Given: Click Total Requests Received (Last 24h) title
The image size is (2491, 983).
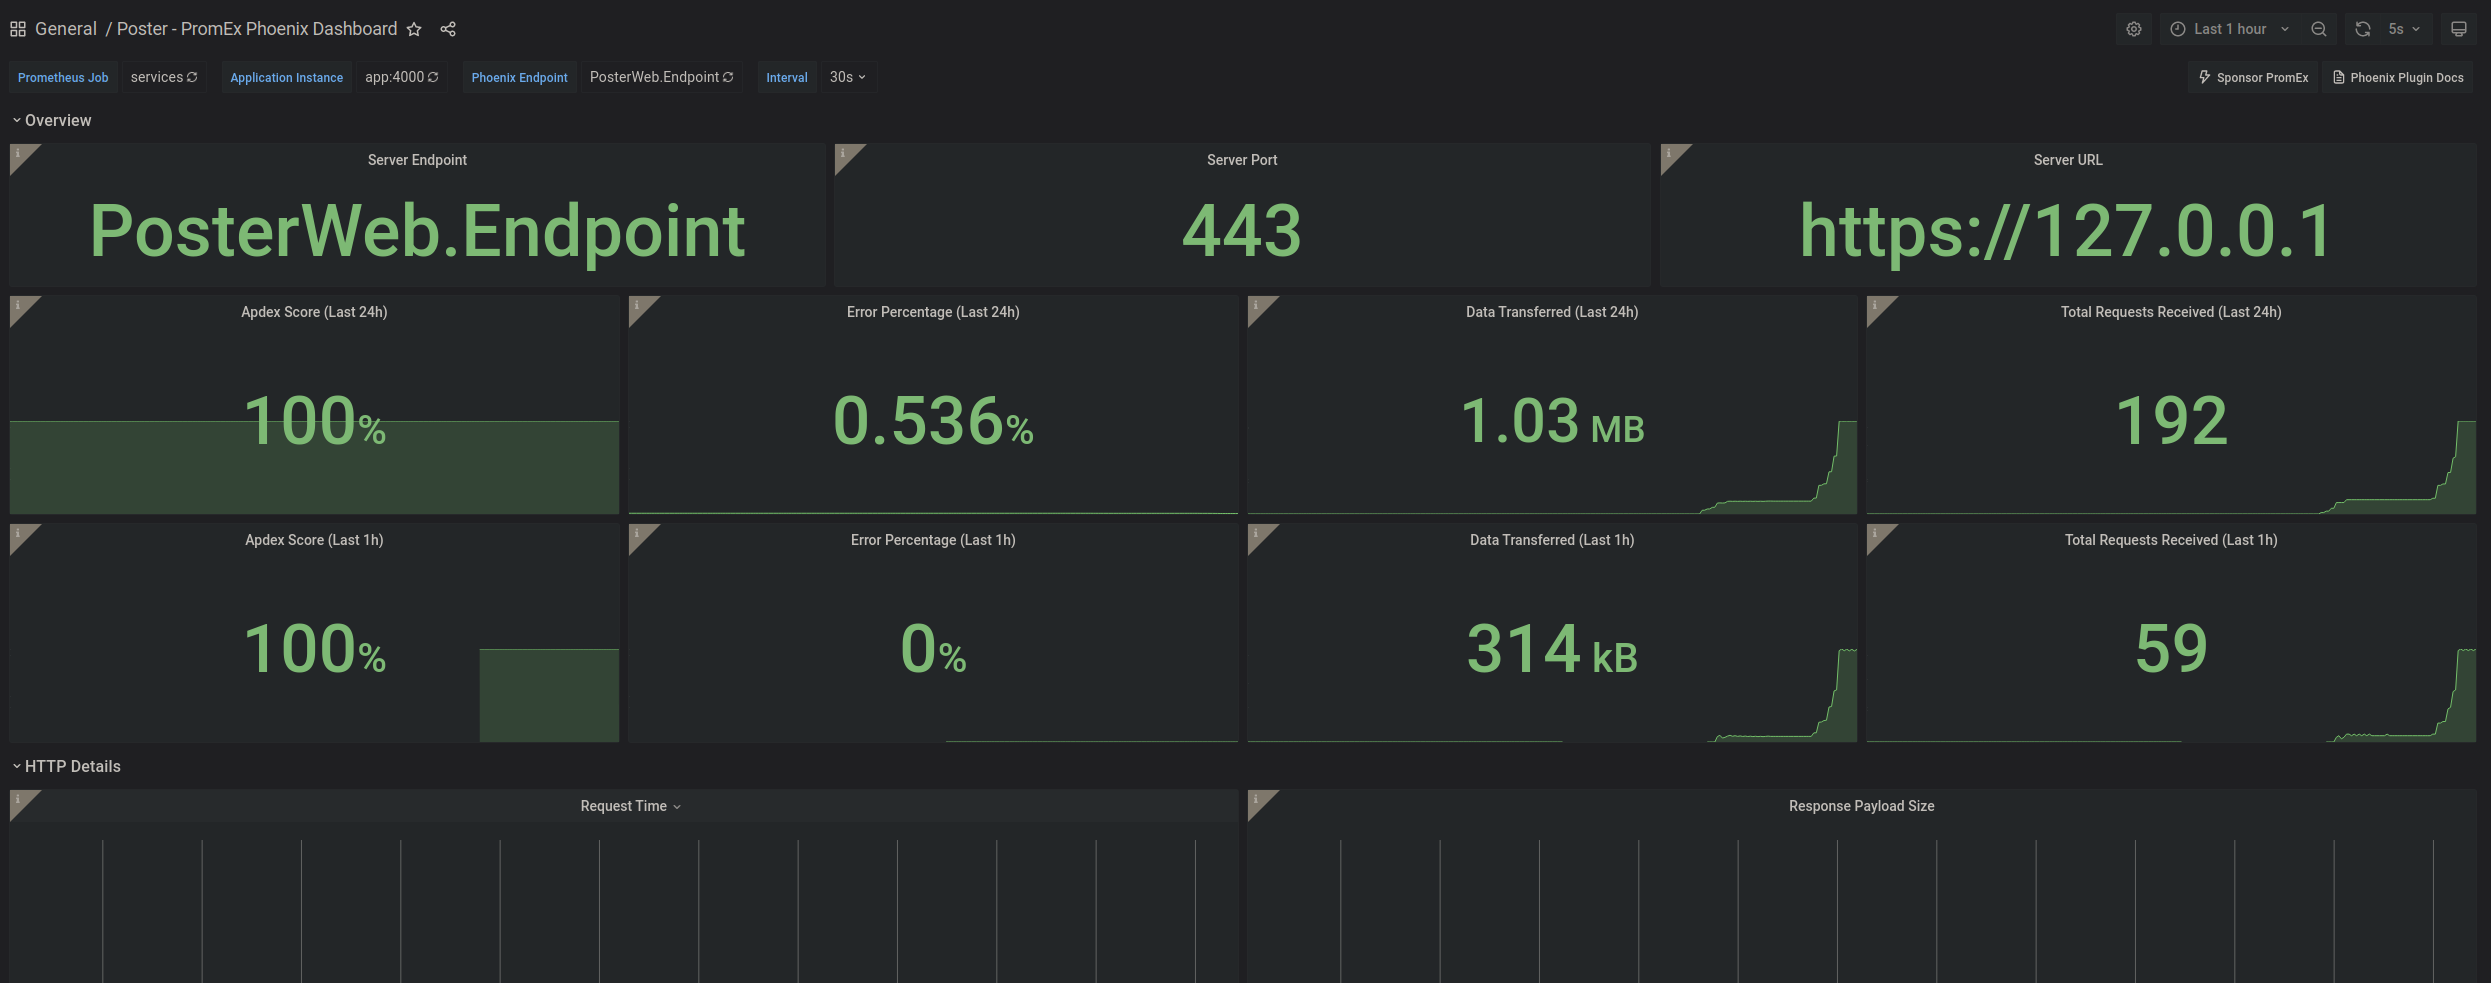Looking at the screenshot, I should [x=2171, y=312].
